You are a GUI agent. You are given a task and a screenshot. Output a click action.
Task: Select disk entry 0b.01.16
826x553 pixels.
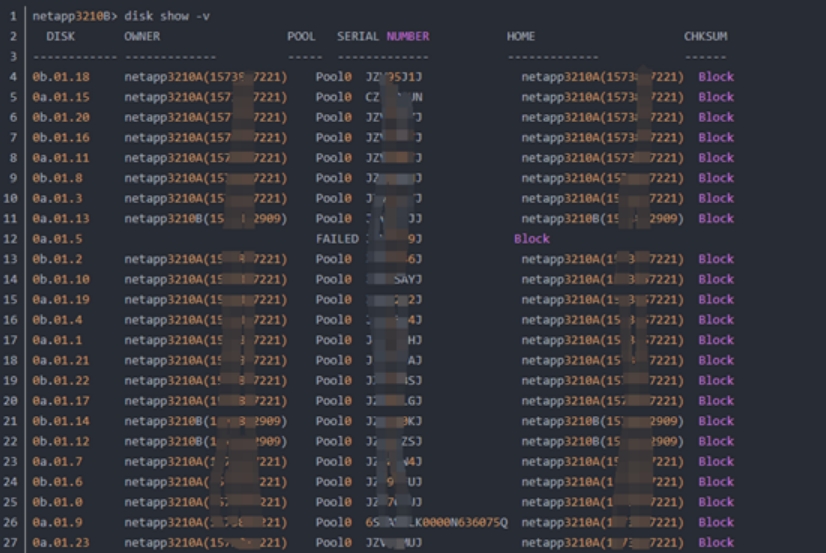tap(61, 138)
